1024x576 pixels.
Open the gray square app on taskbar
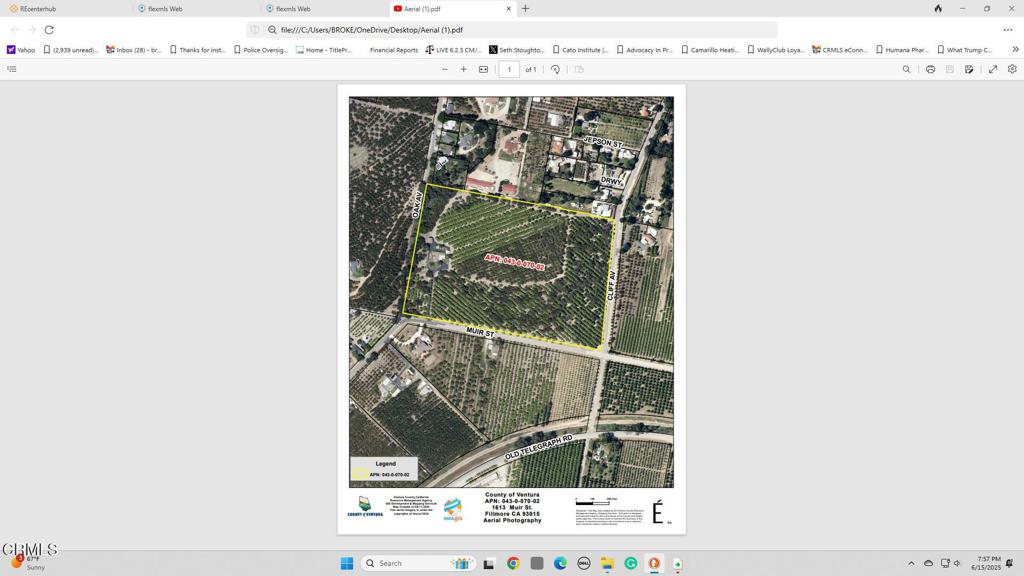coord(537,563)
